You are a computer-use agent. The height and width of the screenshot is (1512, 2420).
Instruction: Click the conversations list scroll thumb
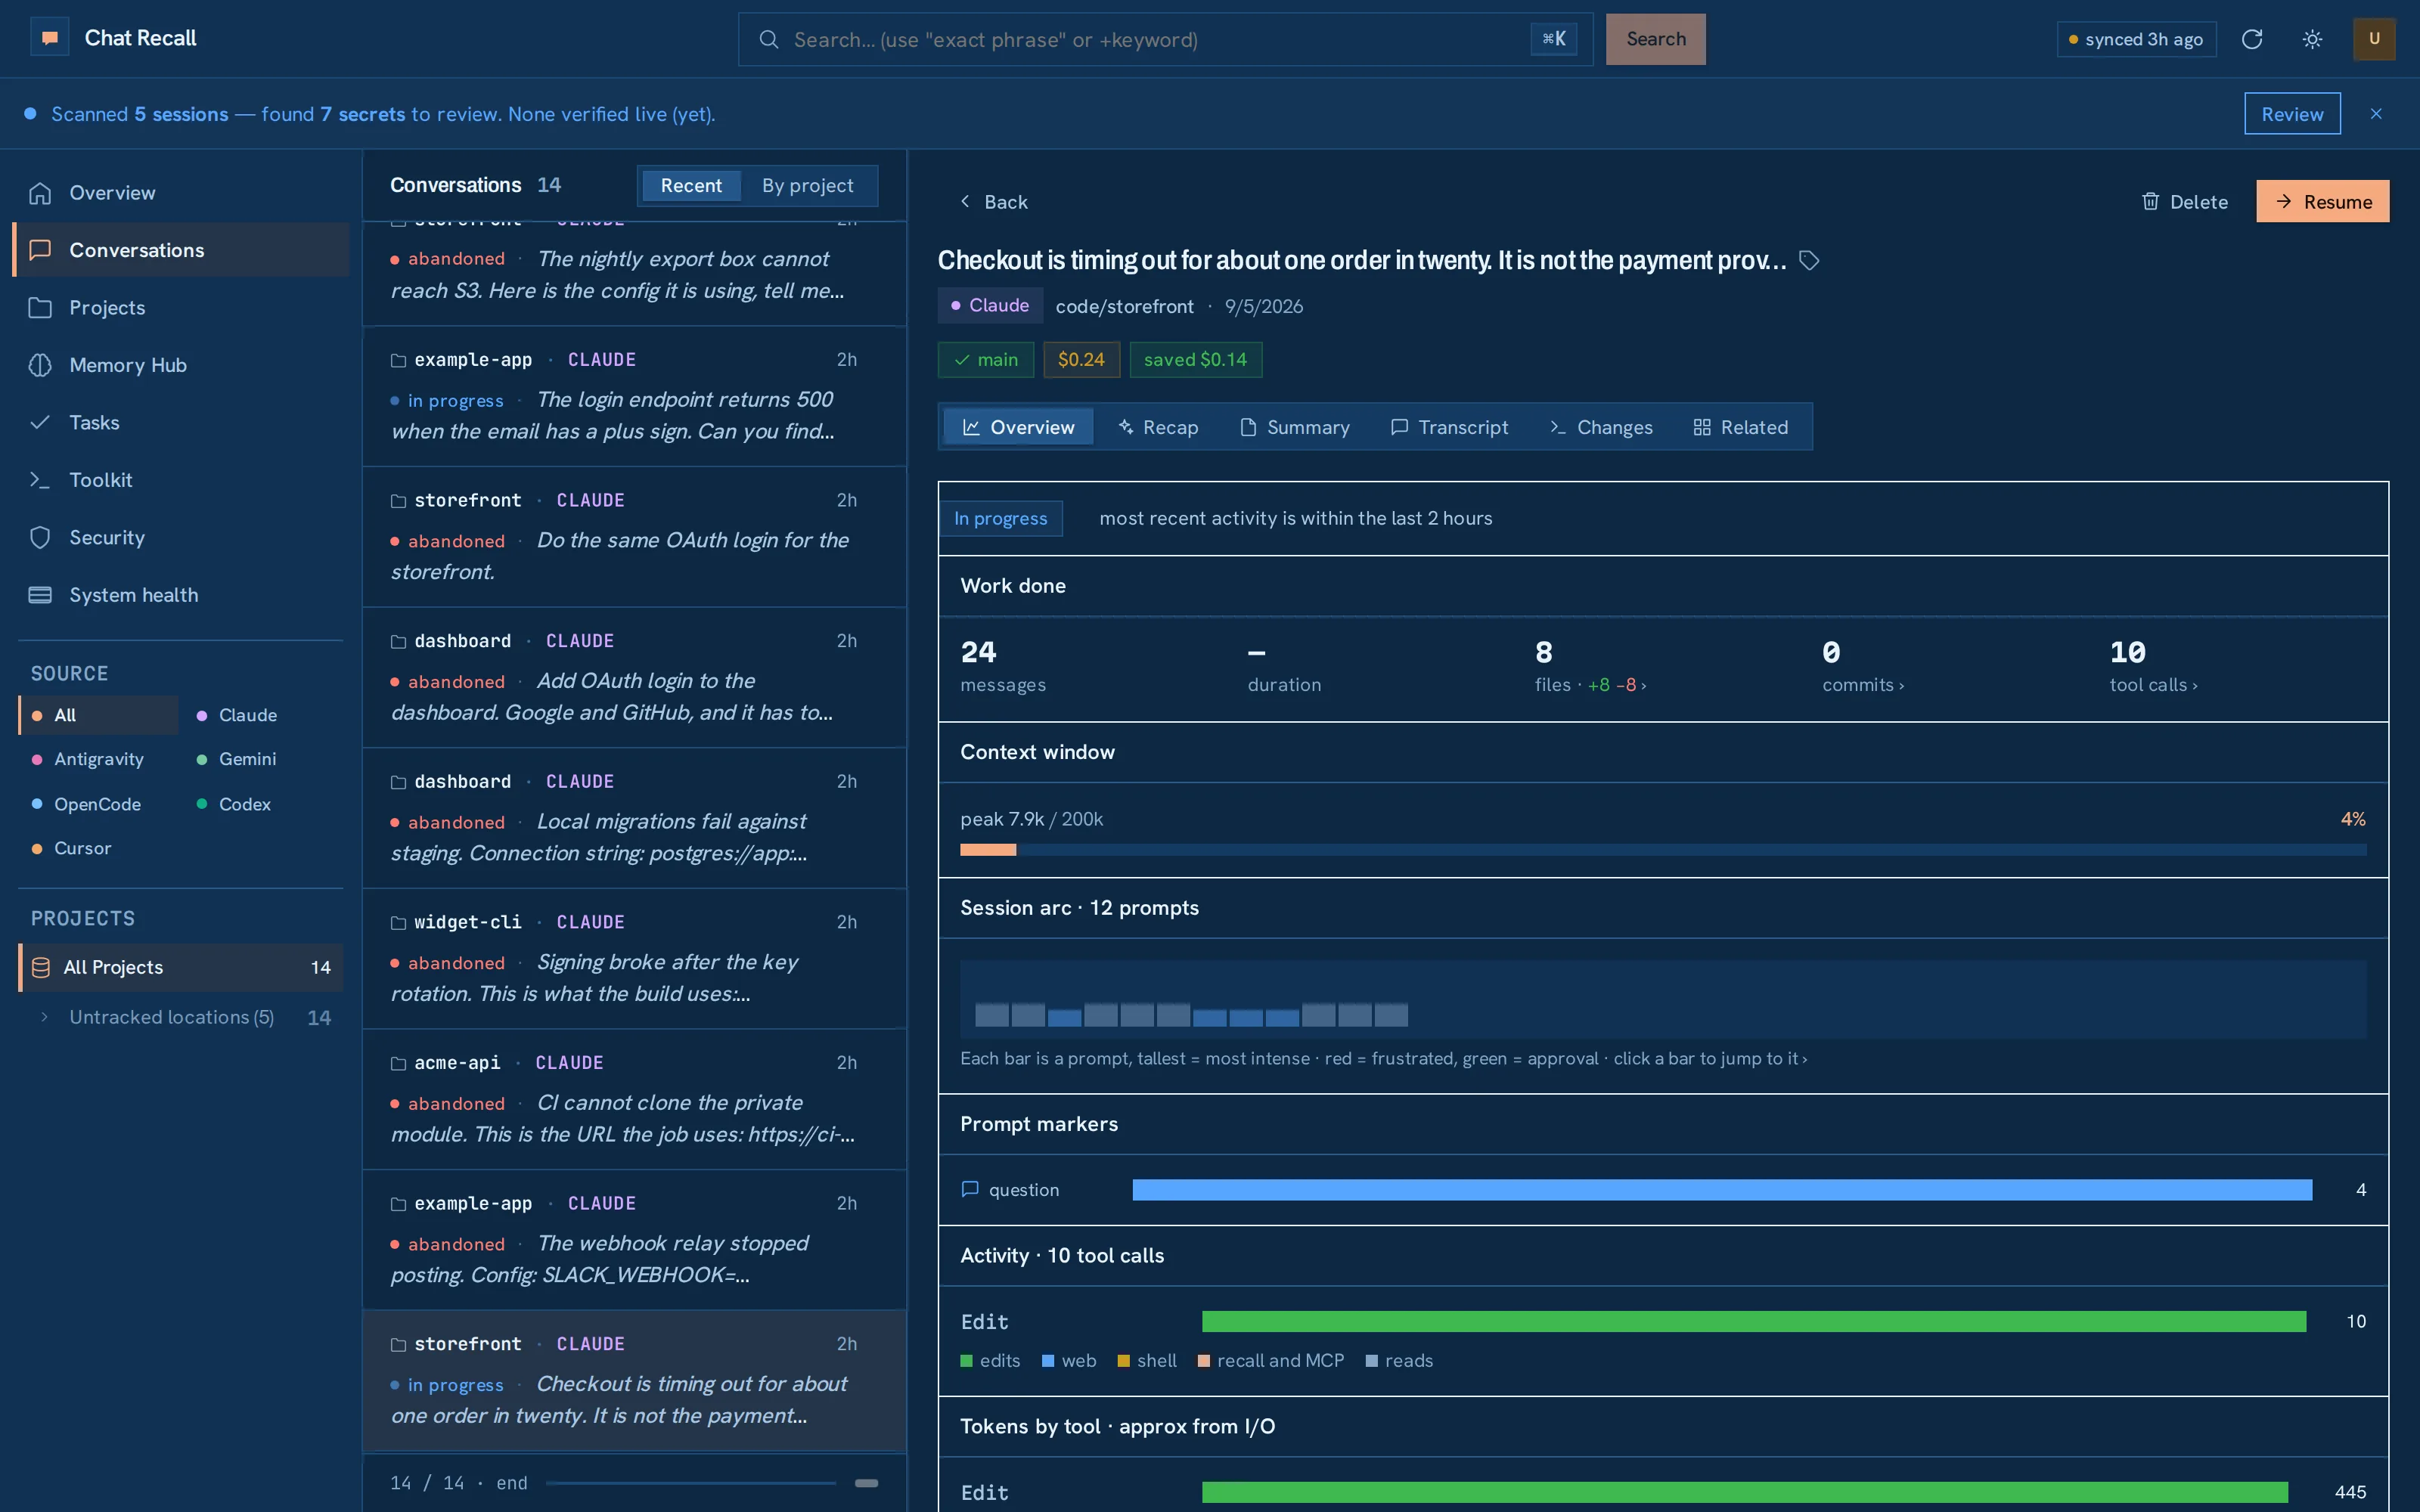click(x=866, y=1483)
